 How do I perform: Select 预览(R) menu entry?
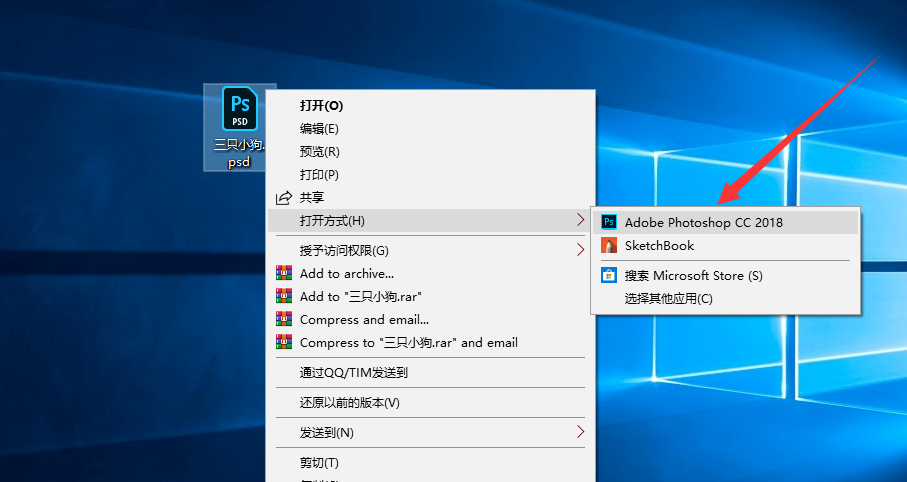pyautogui.click(x=319, y=151)
